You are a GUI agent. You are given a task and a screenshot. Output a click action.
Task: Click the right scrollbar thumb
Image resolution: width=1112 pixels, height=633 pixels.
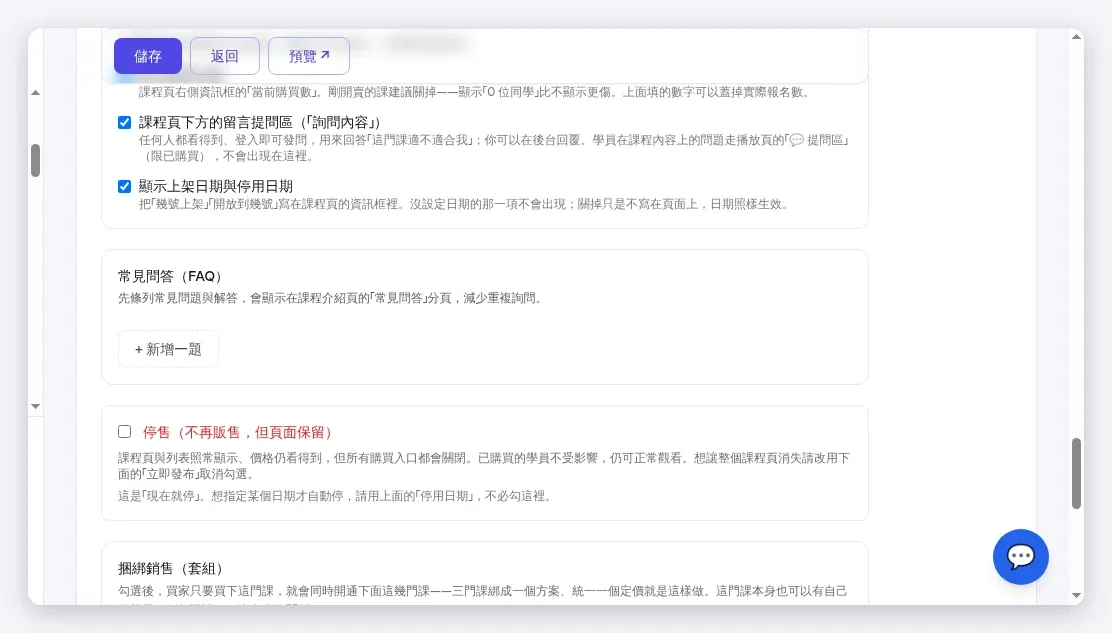pyautogui.click(x=1077, y=473)
